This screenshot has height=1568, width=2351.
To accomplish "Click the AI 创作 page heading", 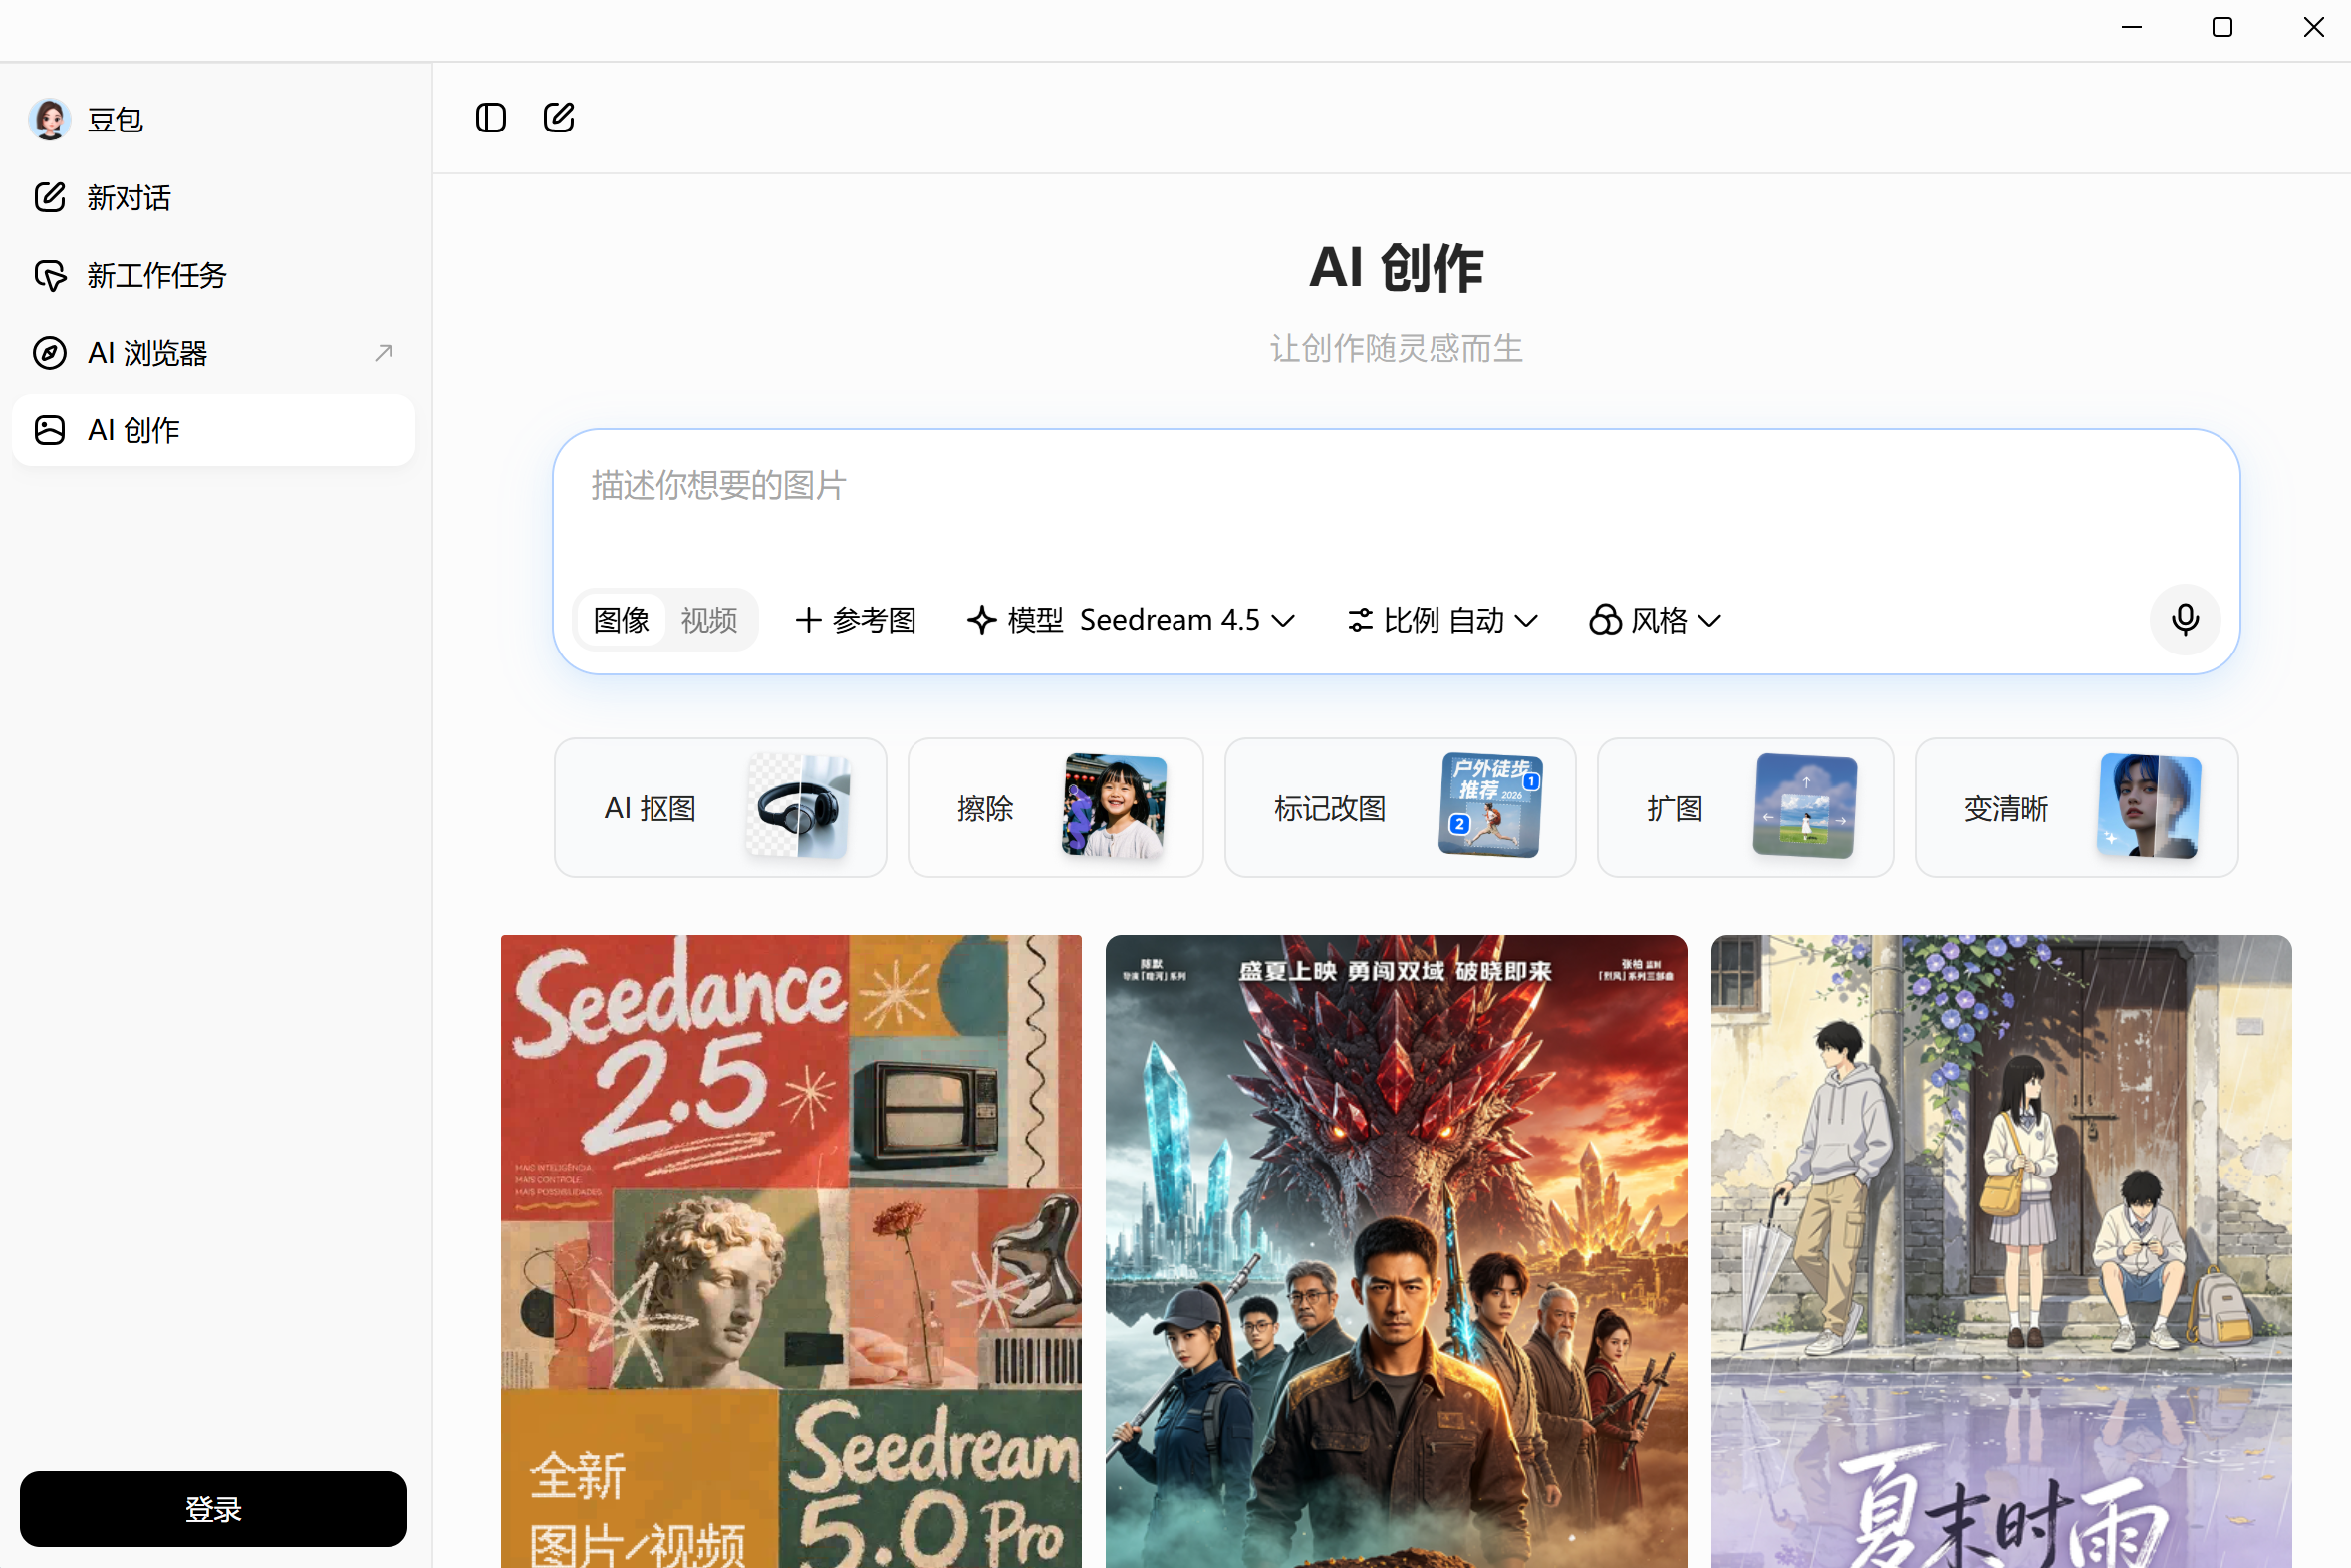I will tap(1396, 267).
